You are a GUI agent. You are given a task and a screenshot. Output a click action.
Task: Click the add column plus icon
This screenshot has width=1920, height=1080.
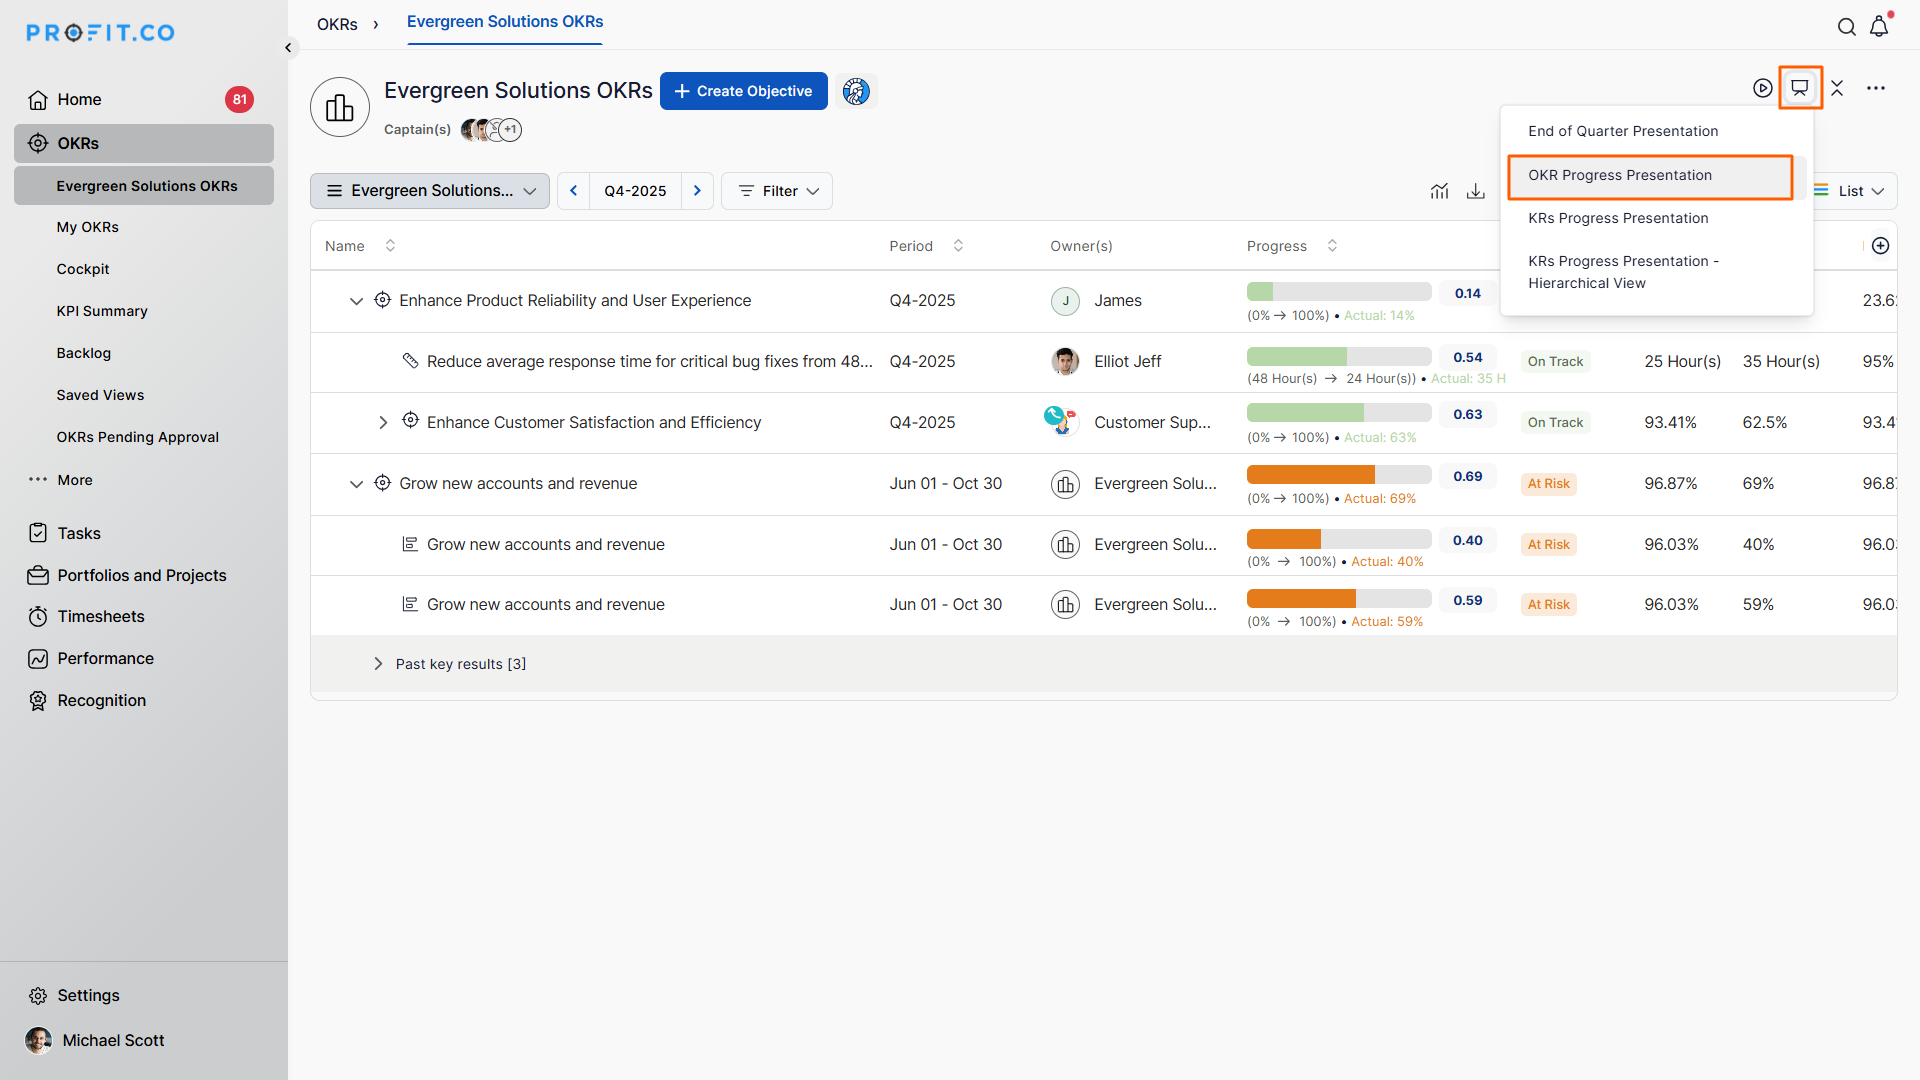(1880, 246)
